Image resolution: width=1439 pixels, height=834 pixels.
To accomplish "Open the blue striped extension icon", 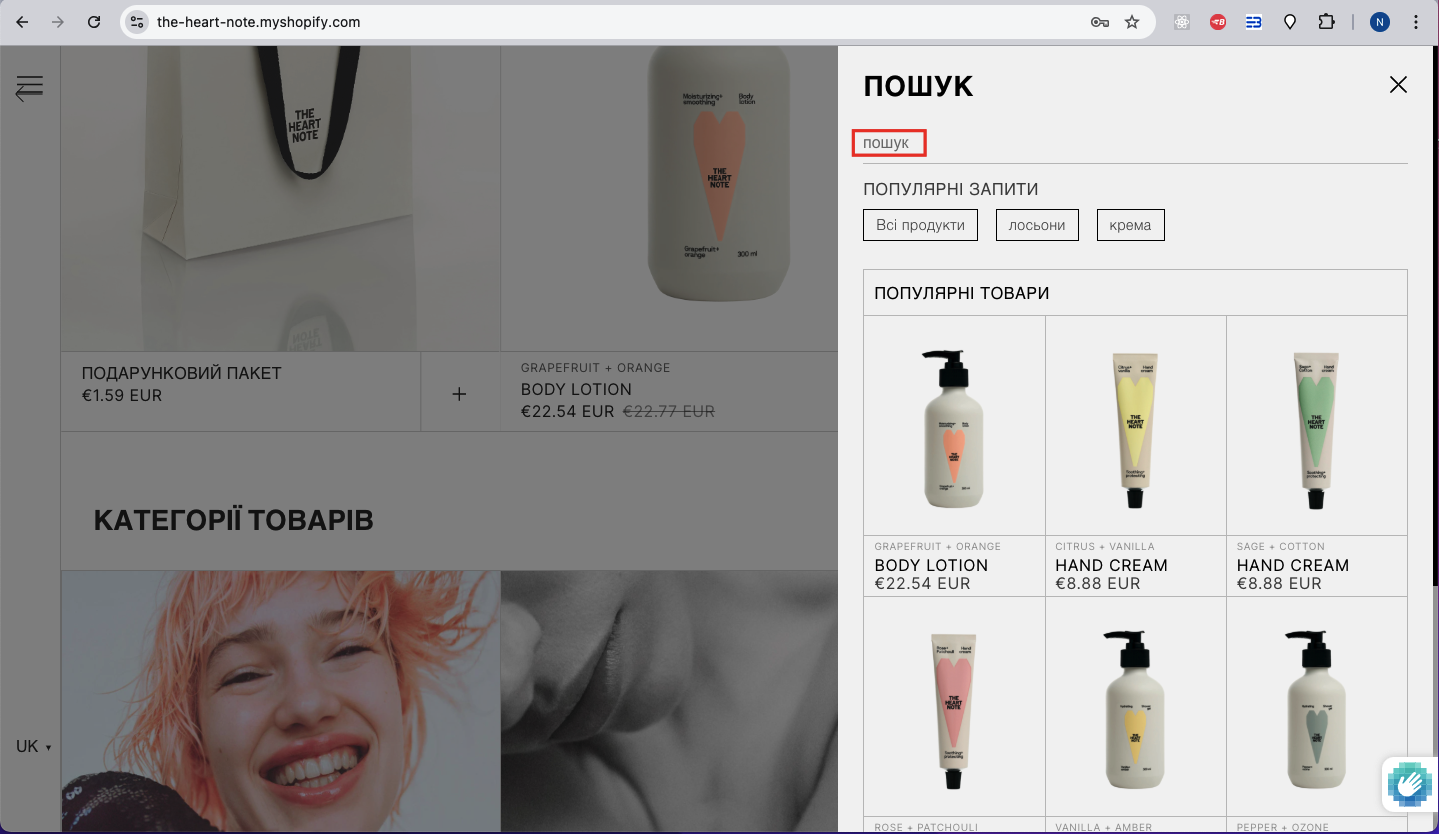I will (x=1254, y=22).
